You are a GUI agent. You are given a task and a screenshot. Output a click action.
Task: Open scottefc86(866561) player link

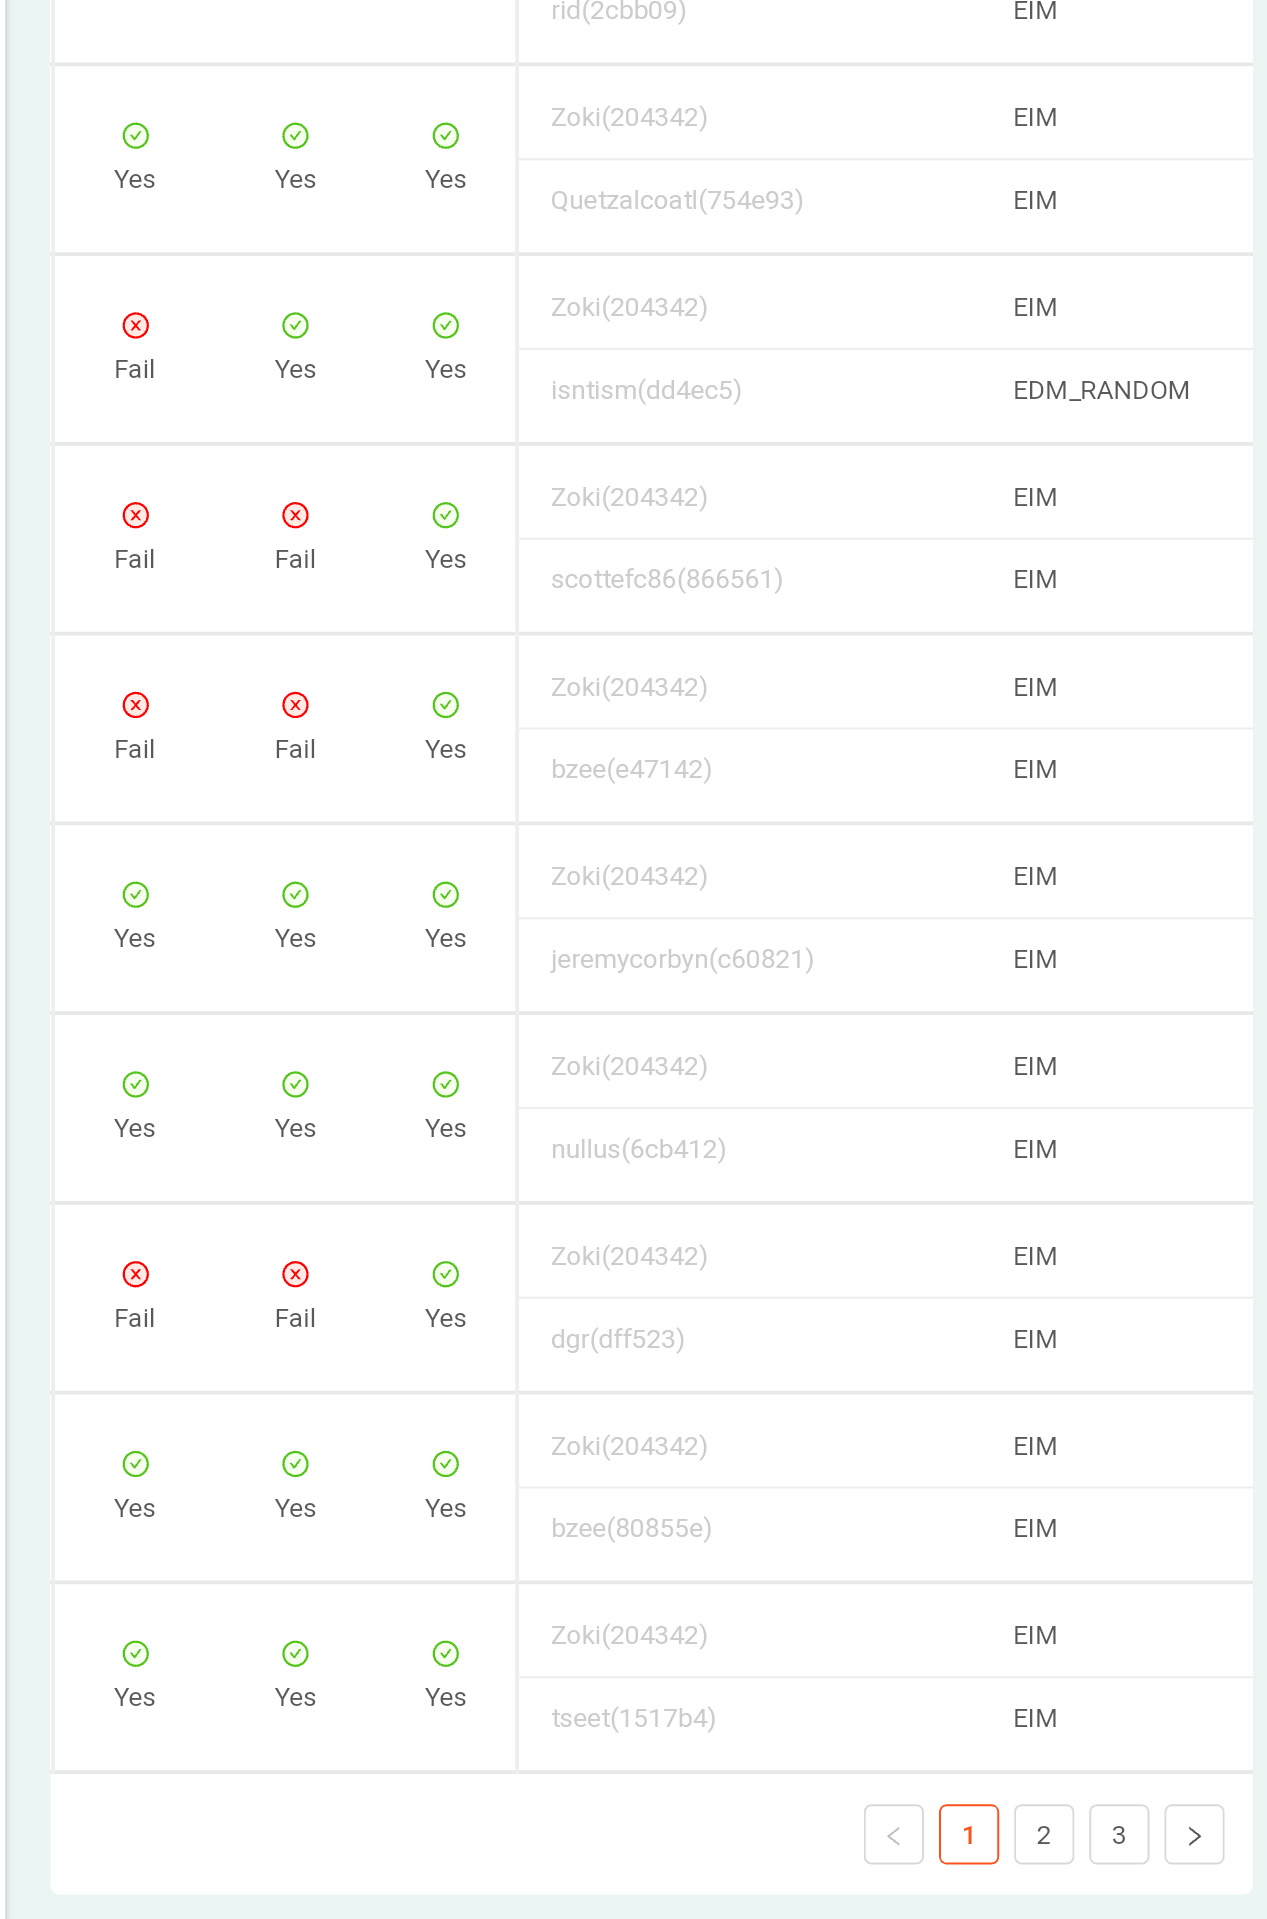(x=666, y=580)
